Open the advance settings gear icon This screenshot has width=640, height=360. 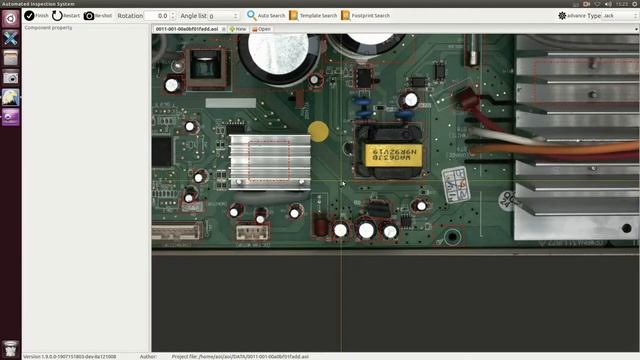tap(562, 16)
